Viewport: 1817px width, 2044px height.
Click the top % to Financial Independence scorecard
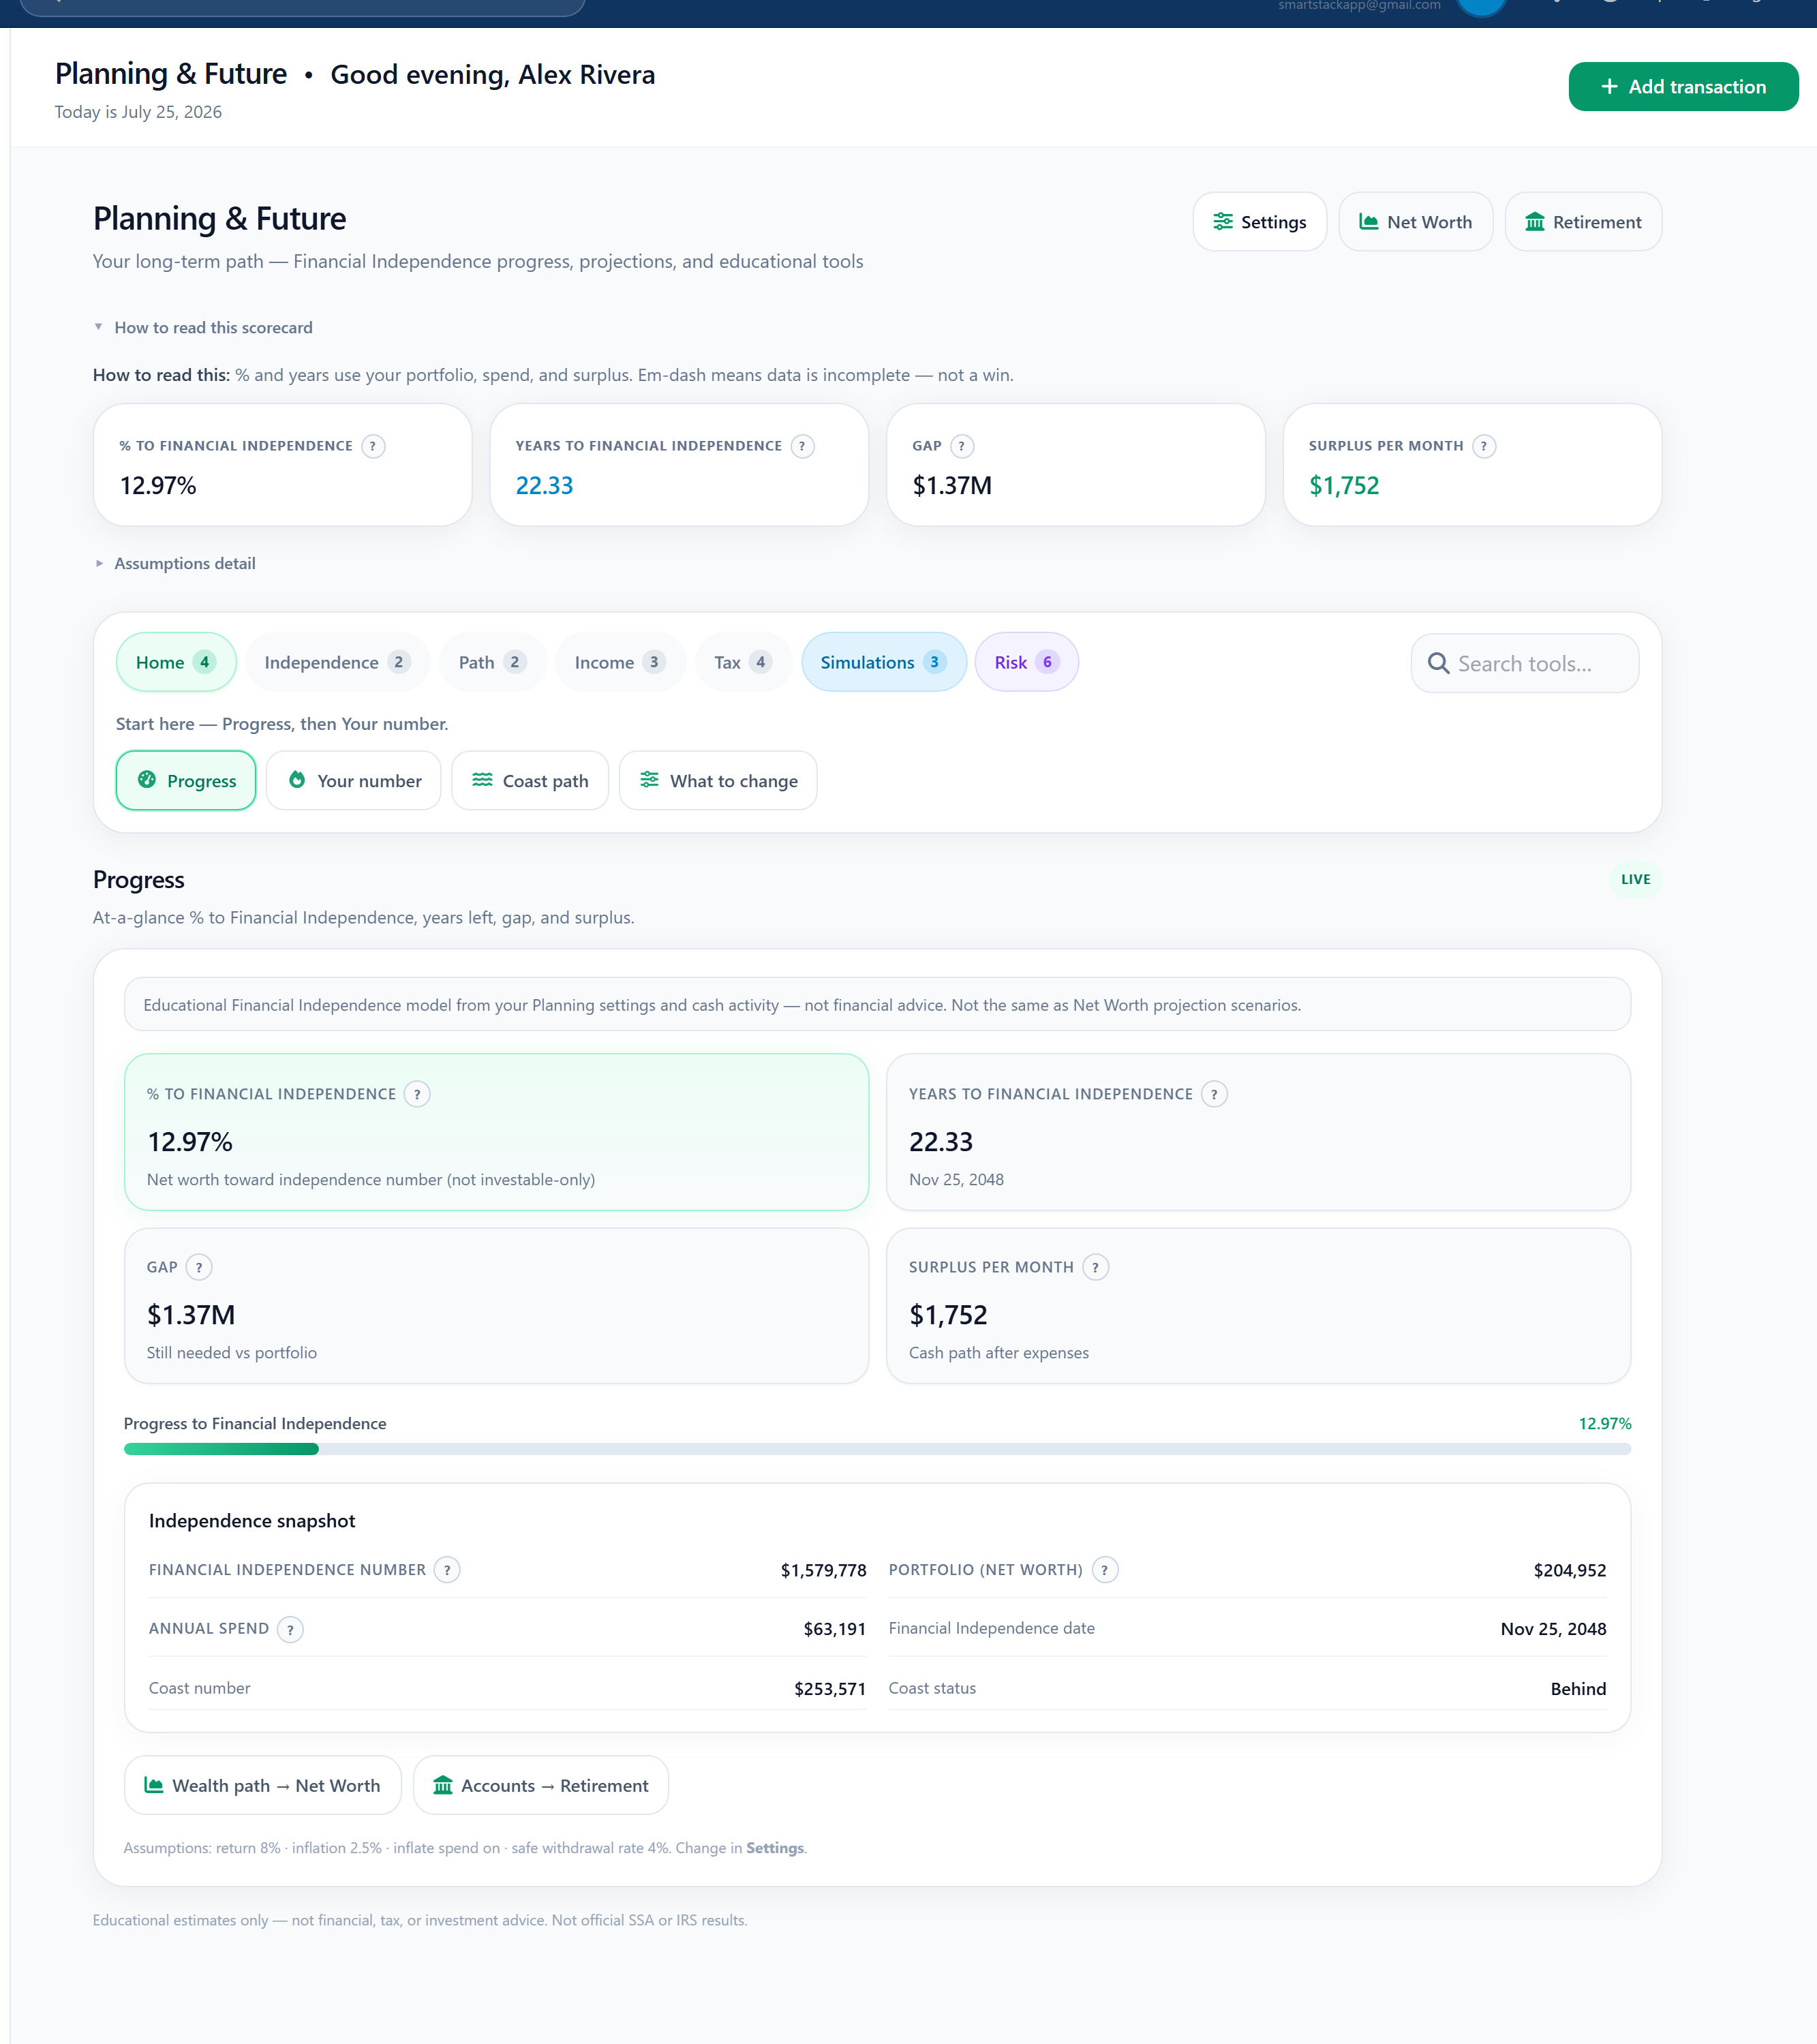pos(283,465)
